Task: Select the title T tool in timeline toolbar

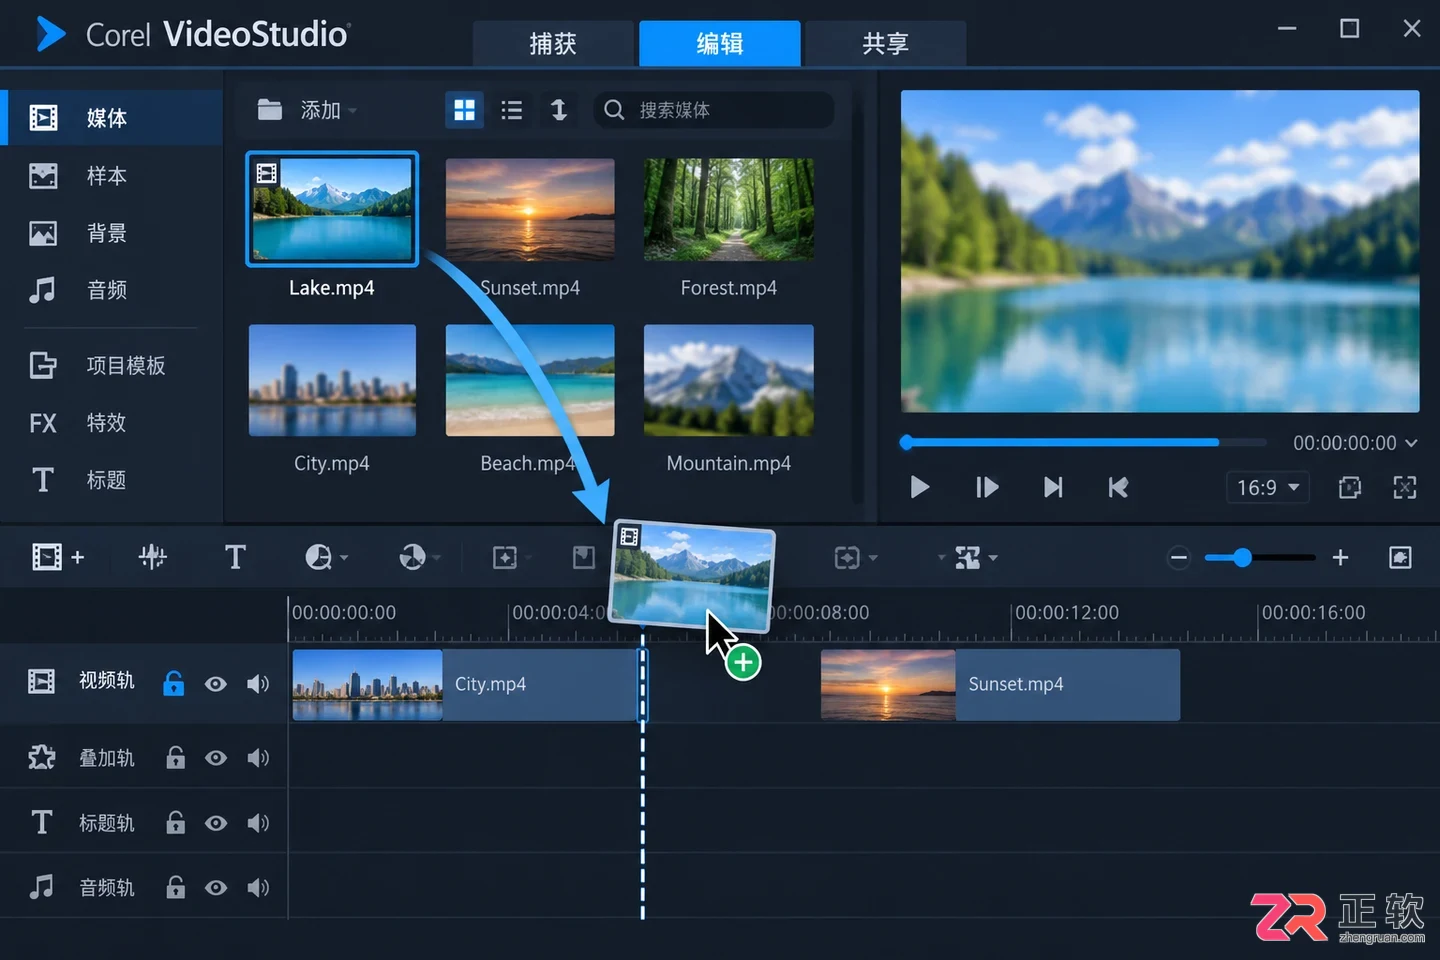Action: [235, 557]
